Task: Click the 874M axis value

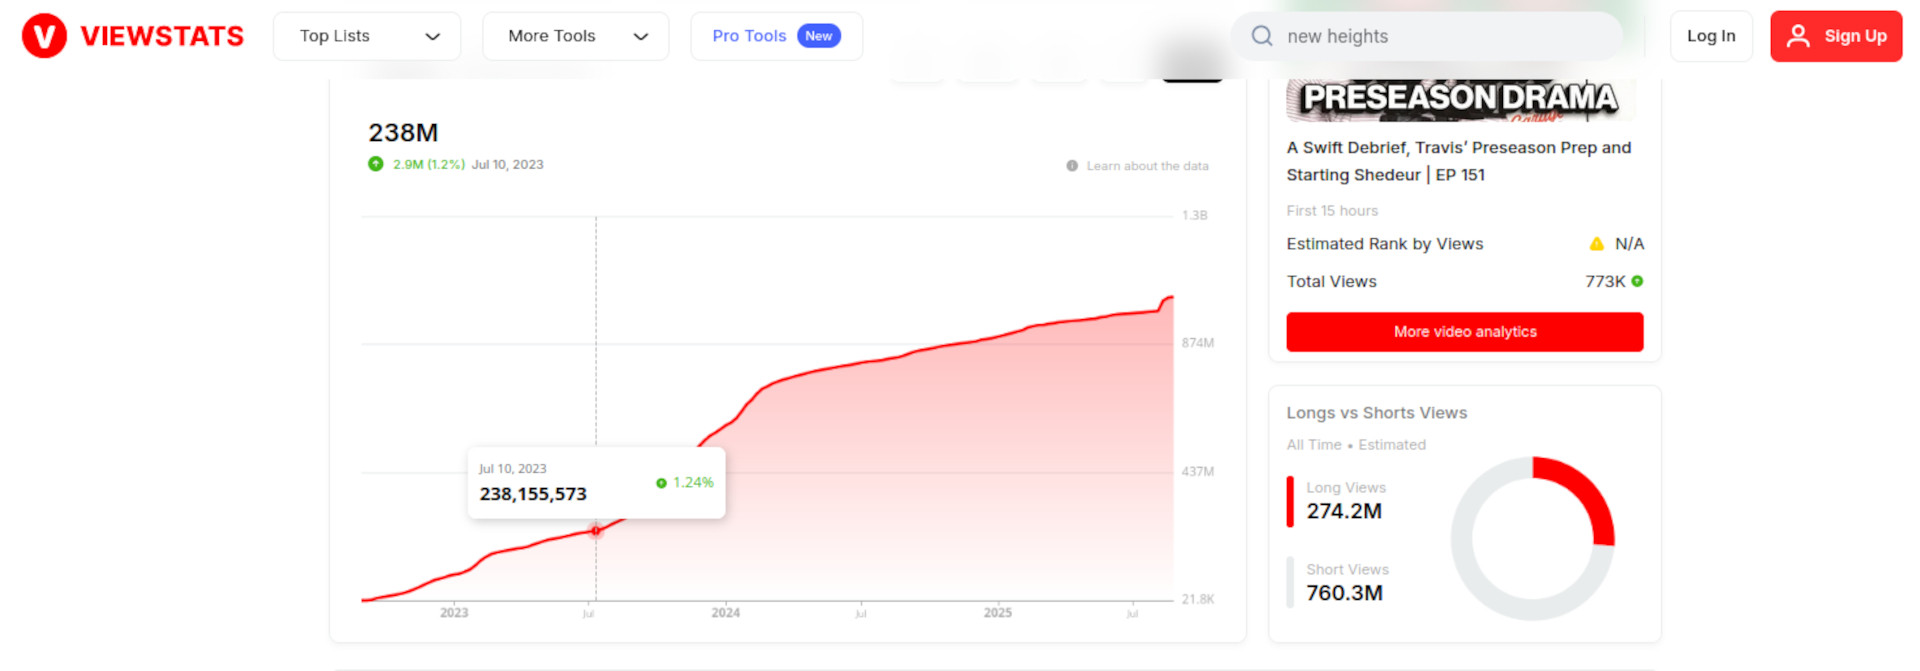Action: 1198,343
